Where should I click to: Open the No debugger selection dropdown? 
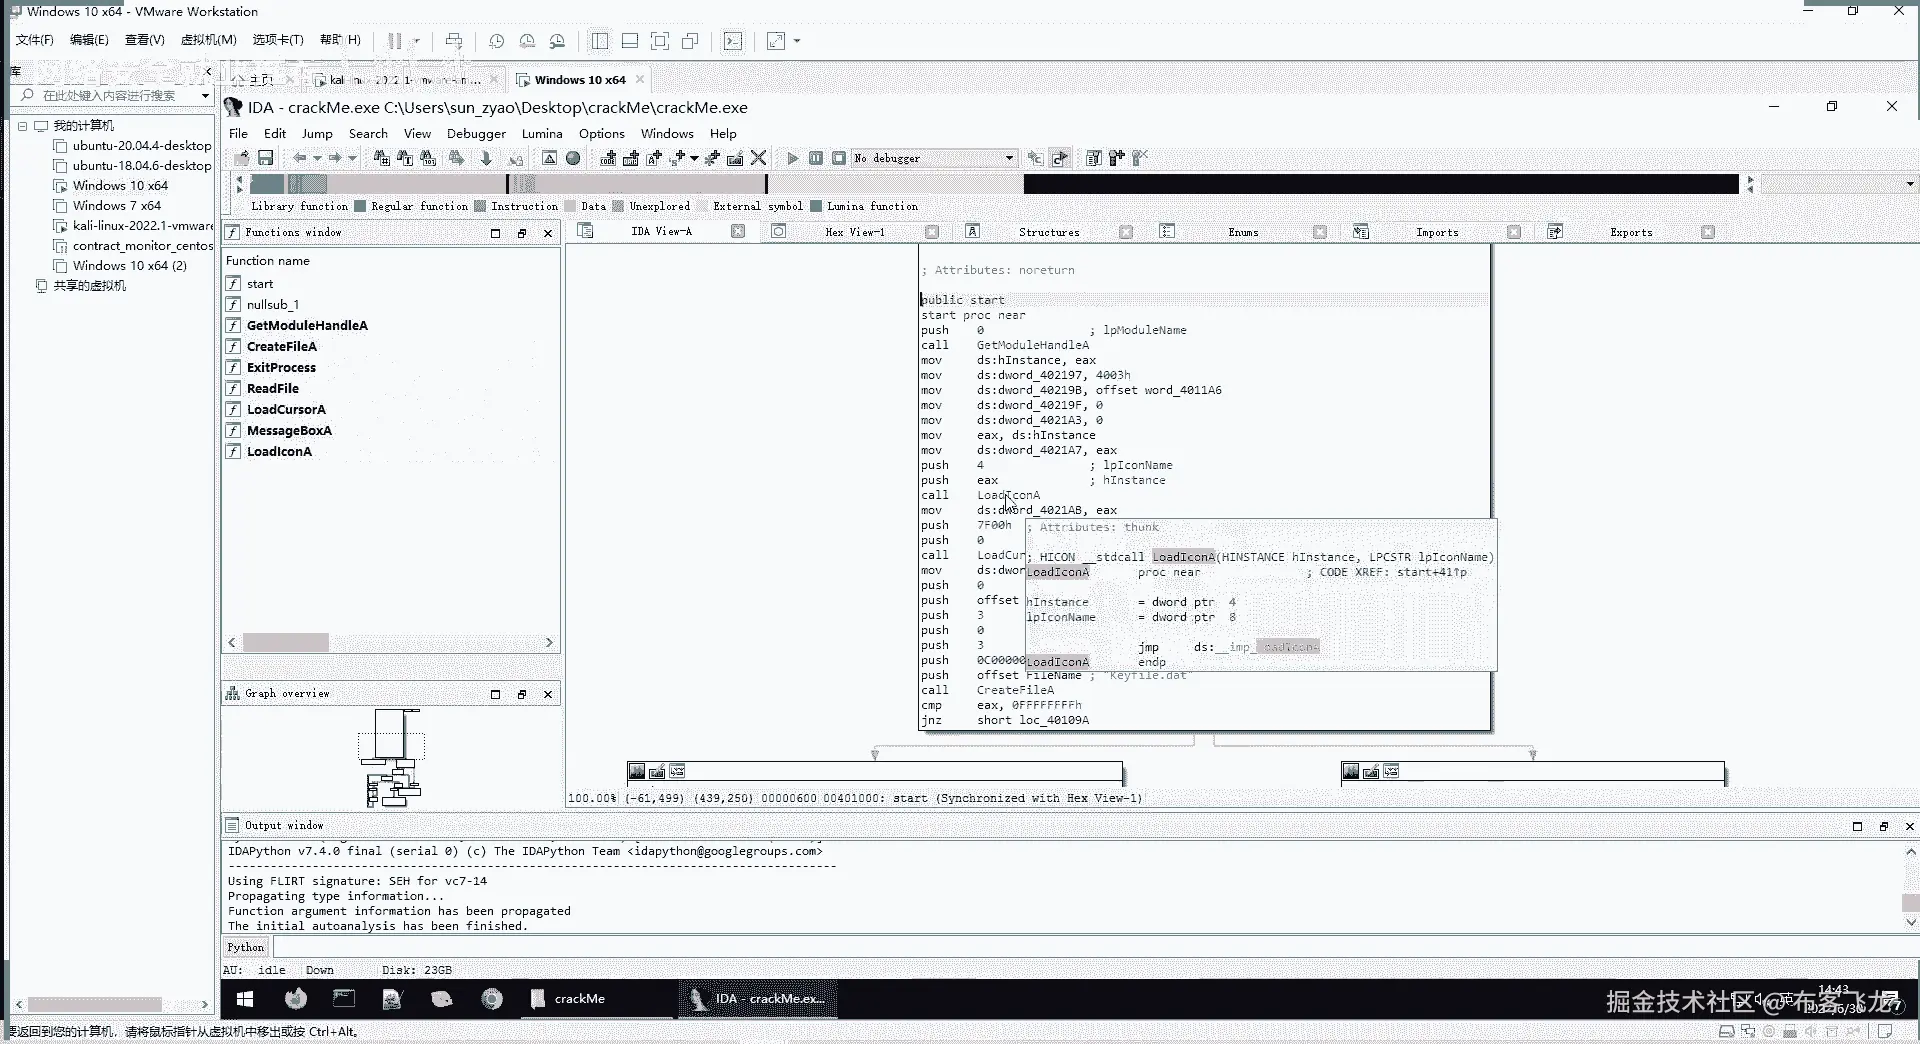934,158
